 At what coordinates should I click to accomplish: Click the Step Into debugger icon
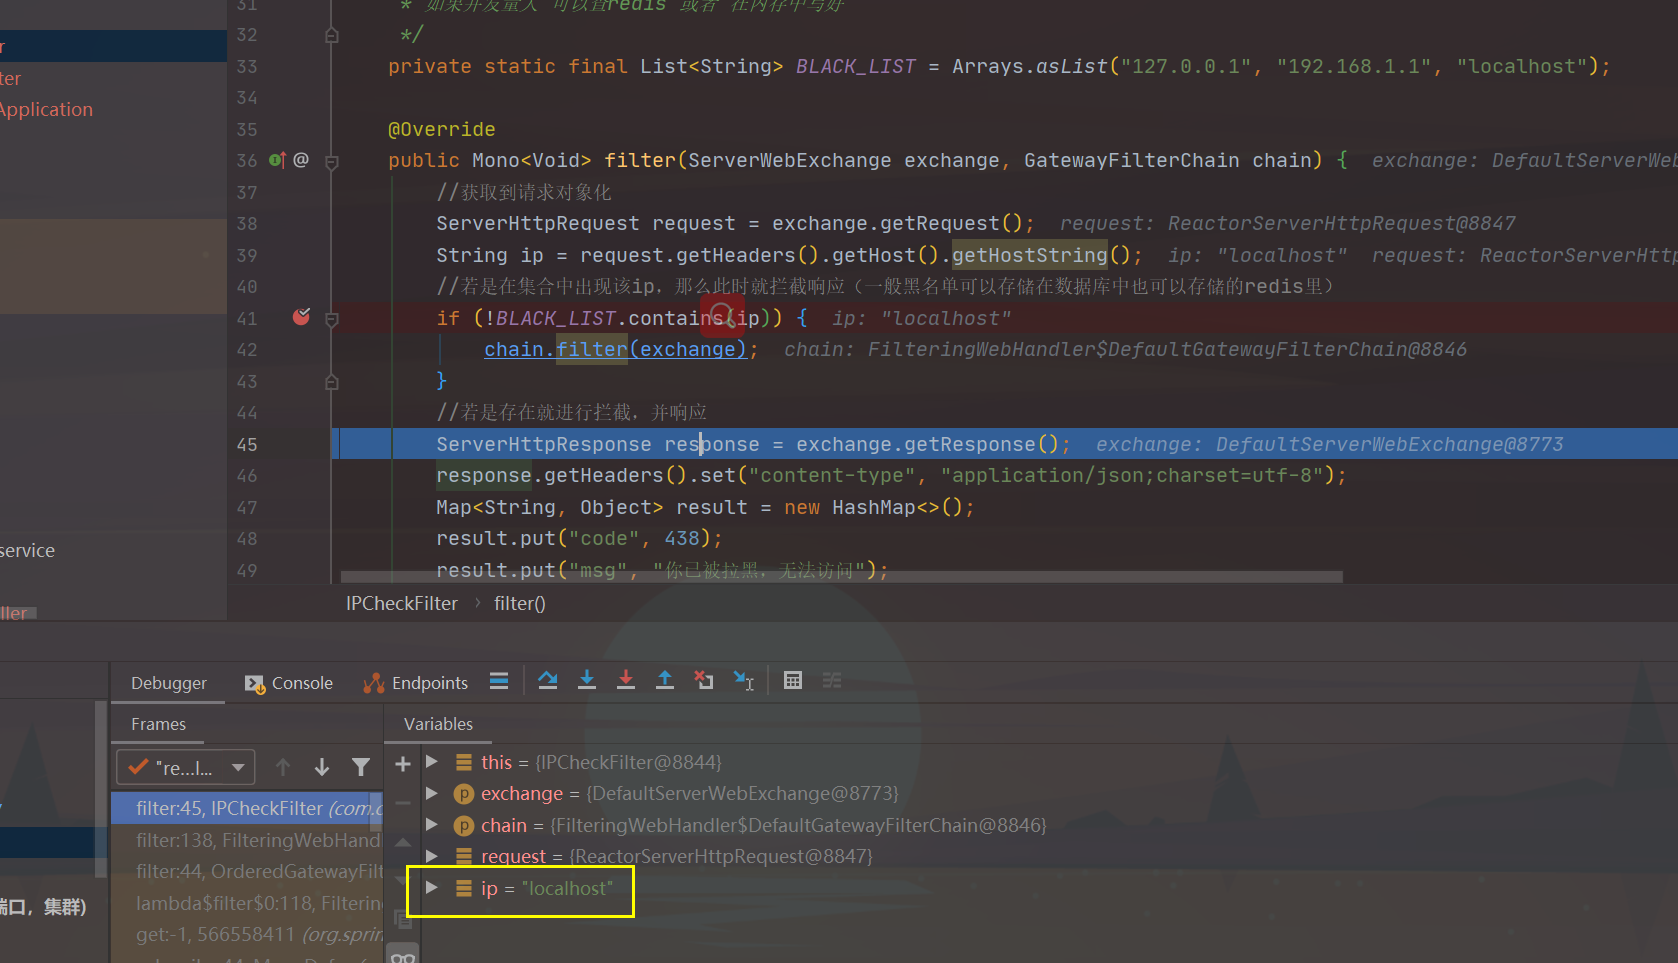[587, 681]
